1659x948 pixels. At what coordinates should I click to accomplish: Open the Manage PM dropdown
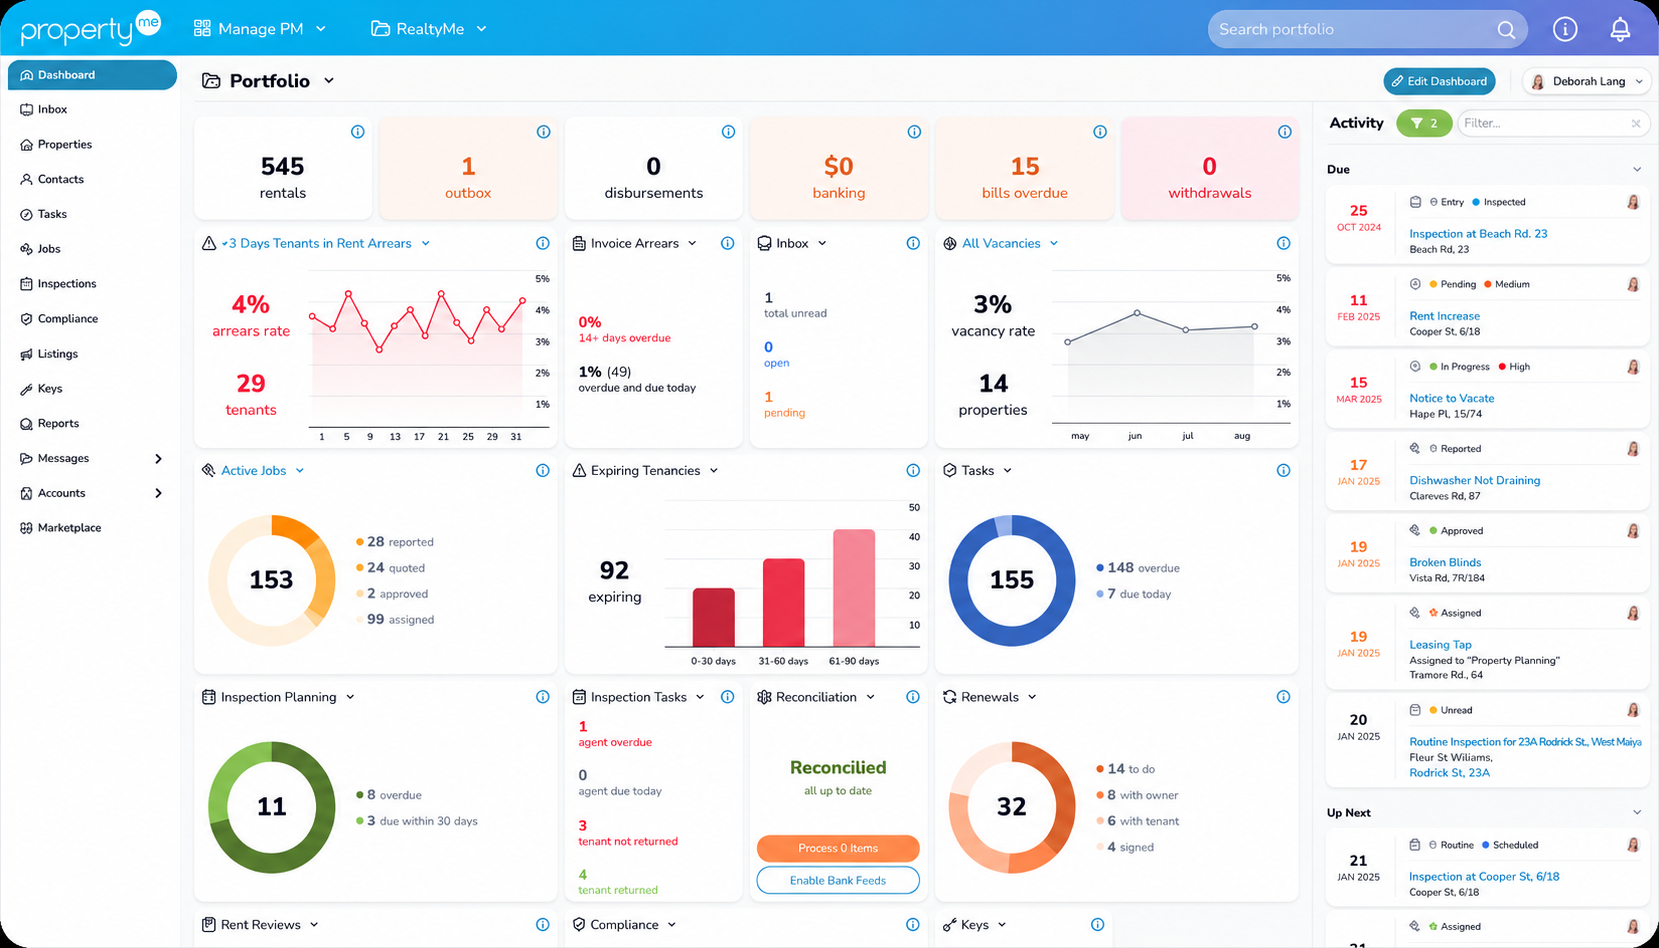260,29
